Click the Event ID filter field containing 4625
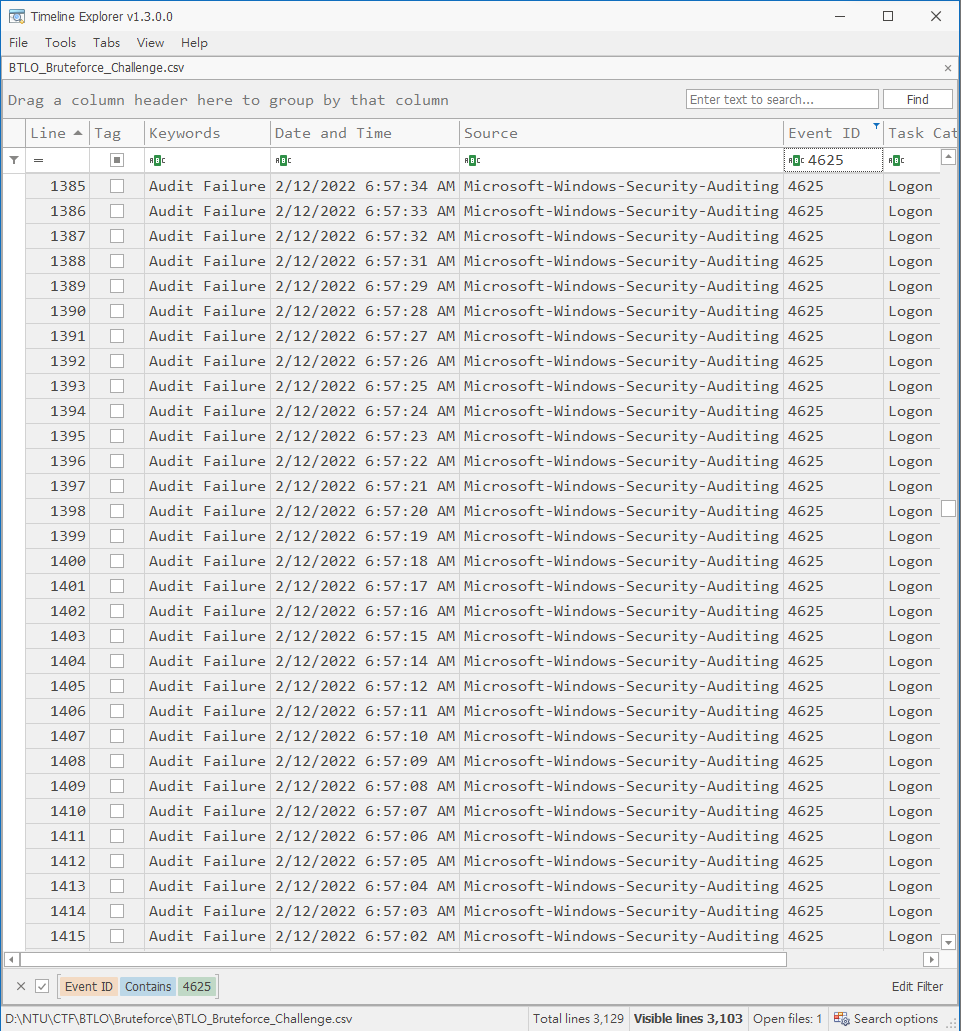The width and height of the screenshot is (961, 1031). (833, 160)
